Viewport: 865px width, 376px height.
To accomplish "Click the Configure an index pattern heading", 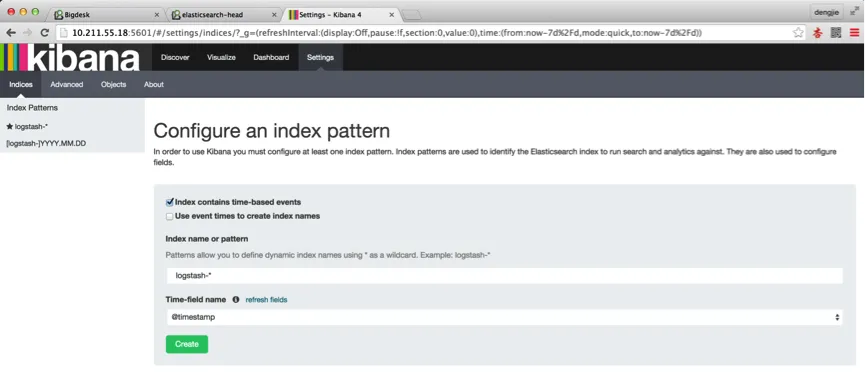I will point(271,131).
